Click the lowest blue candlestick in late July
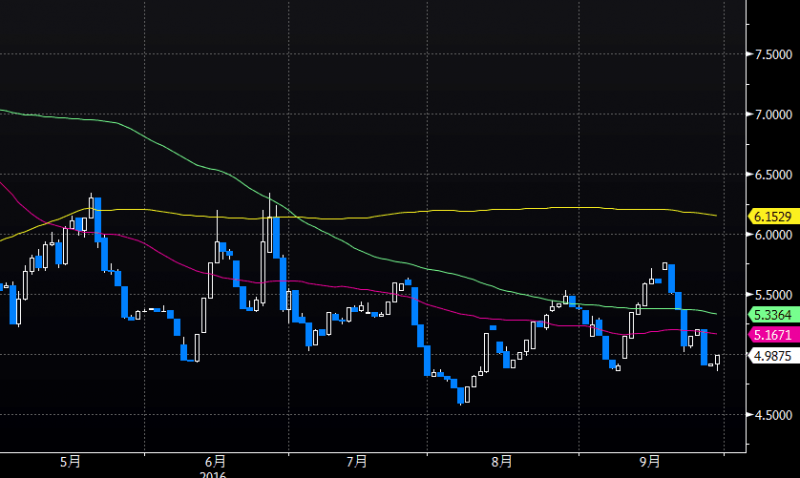This screenshot has height=478, width=800. (461, 395)
